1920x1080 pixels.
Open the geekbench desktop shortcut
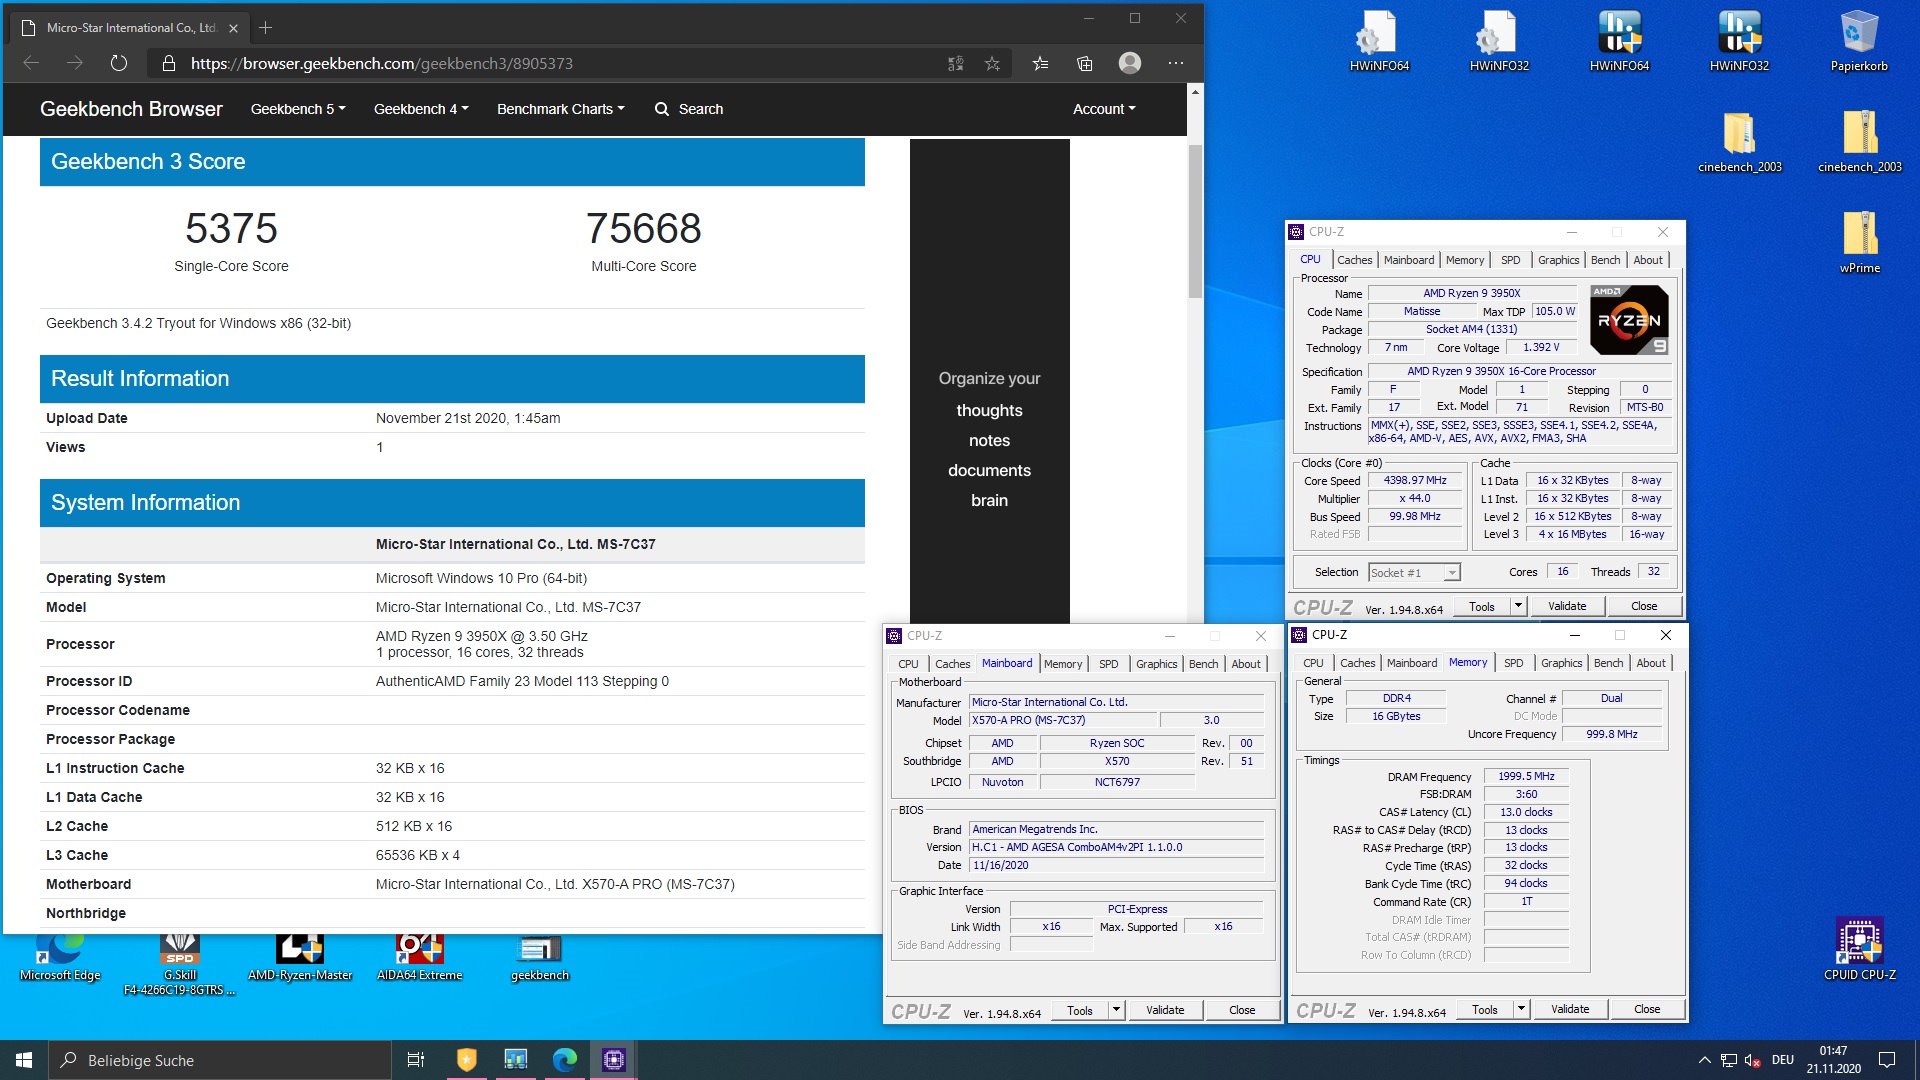(x=540, y=957)
